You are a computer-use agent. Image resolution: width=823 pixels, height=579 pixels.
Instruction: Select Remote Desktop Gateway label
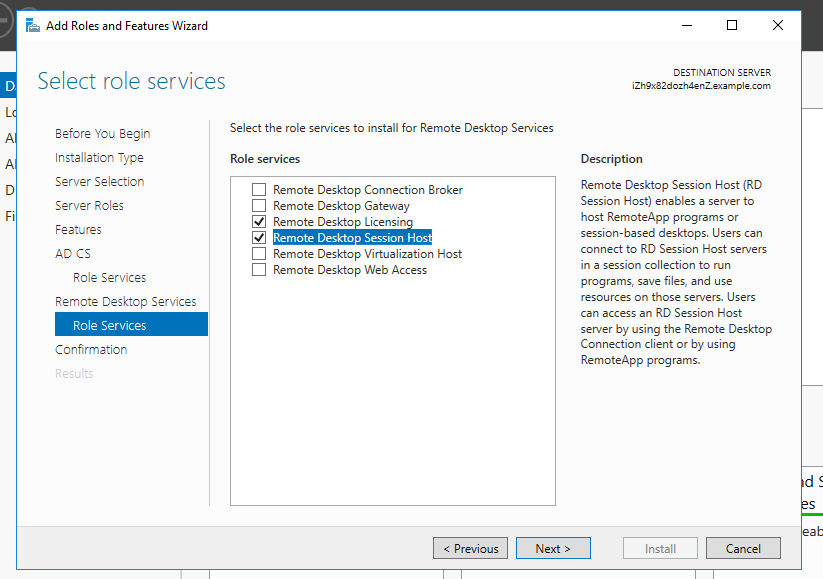(341, 206)
